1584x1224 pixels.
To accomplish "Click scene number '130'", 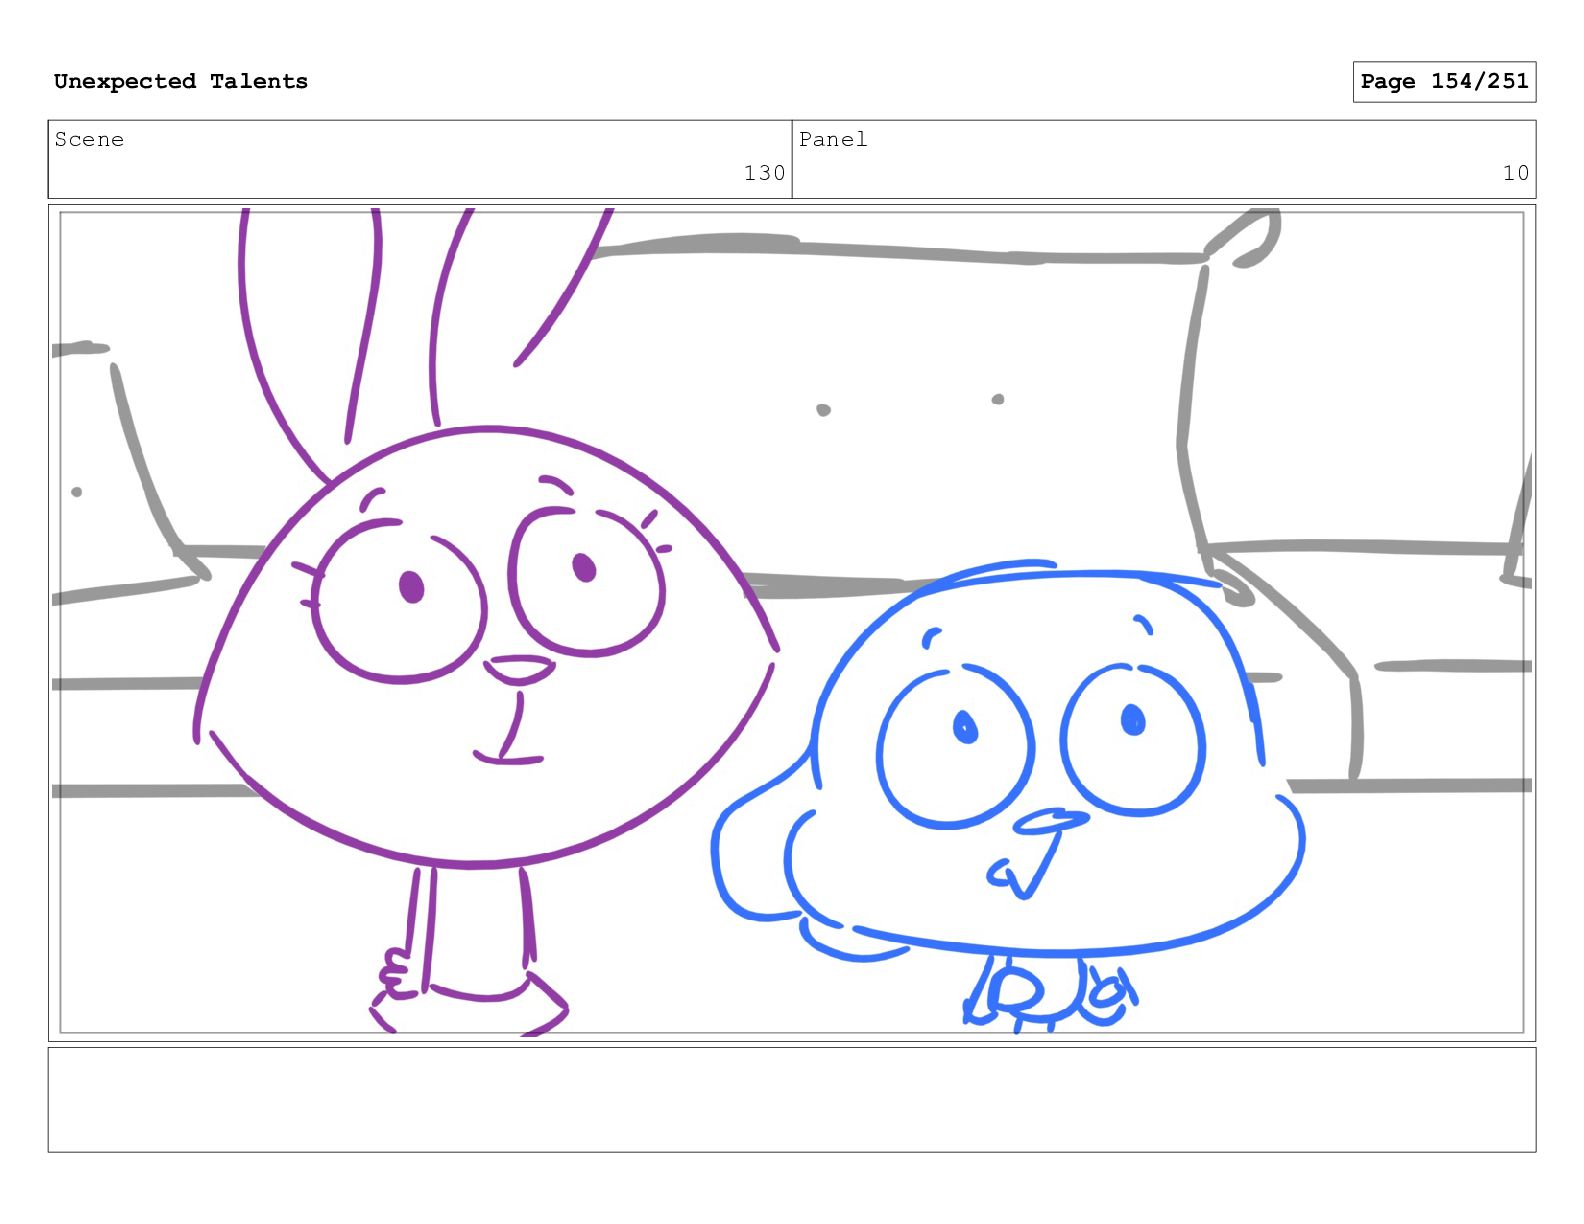I will click(764, 173).
